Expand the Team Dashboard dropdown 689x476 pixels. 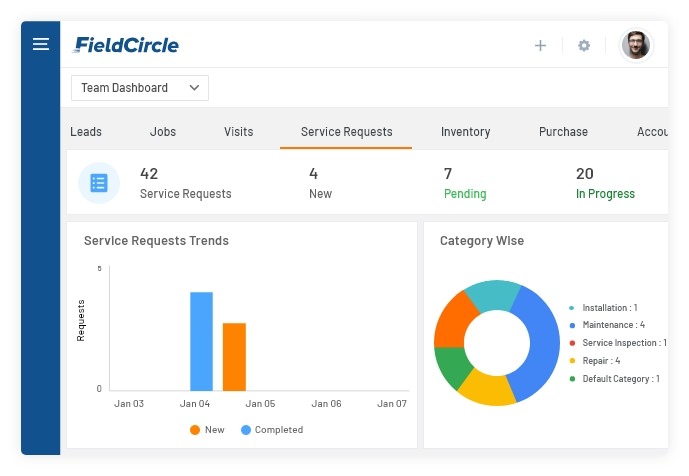coord(140,88)
